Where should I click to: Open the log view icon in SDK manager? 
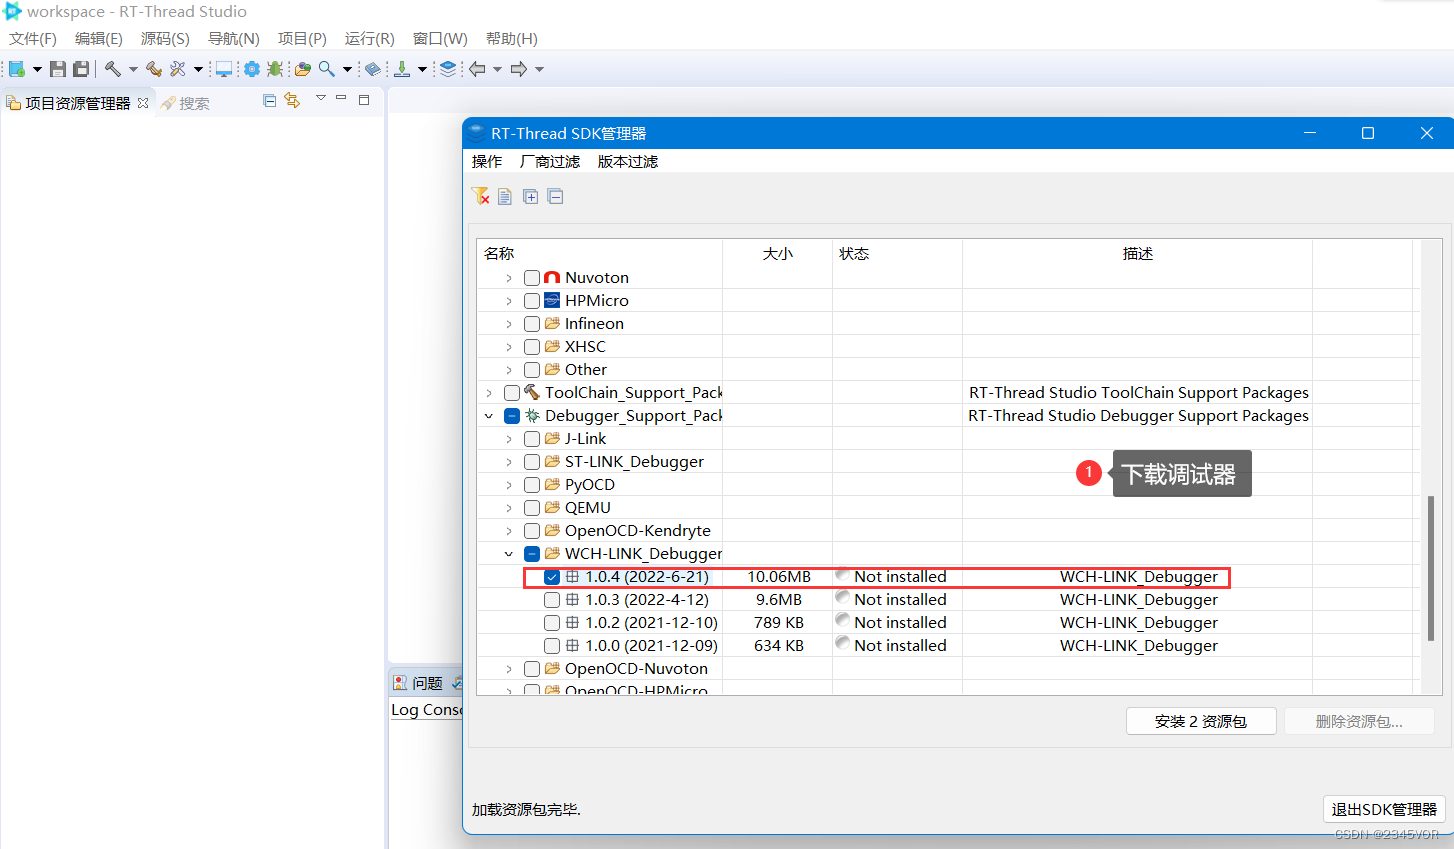(504, 196)
